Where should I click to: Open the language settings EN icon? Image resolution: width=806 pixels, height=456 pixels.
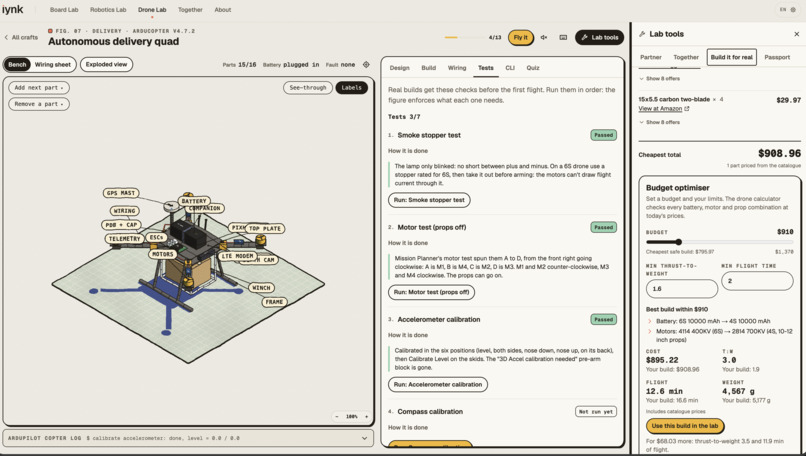click(x=787, y=10)
